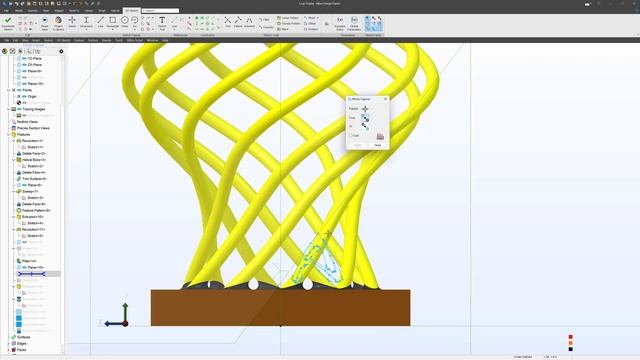Click the Sketch Text tool
This screenshot has height=360, width=640.
pyautogui.click(x=162, y=23)
